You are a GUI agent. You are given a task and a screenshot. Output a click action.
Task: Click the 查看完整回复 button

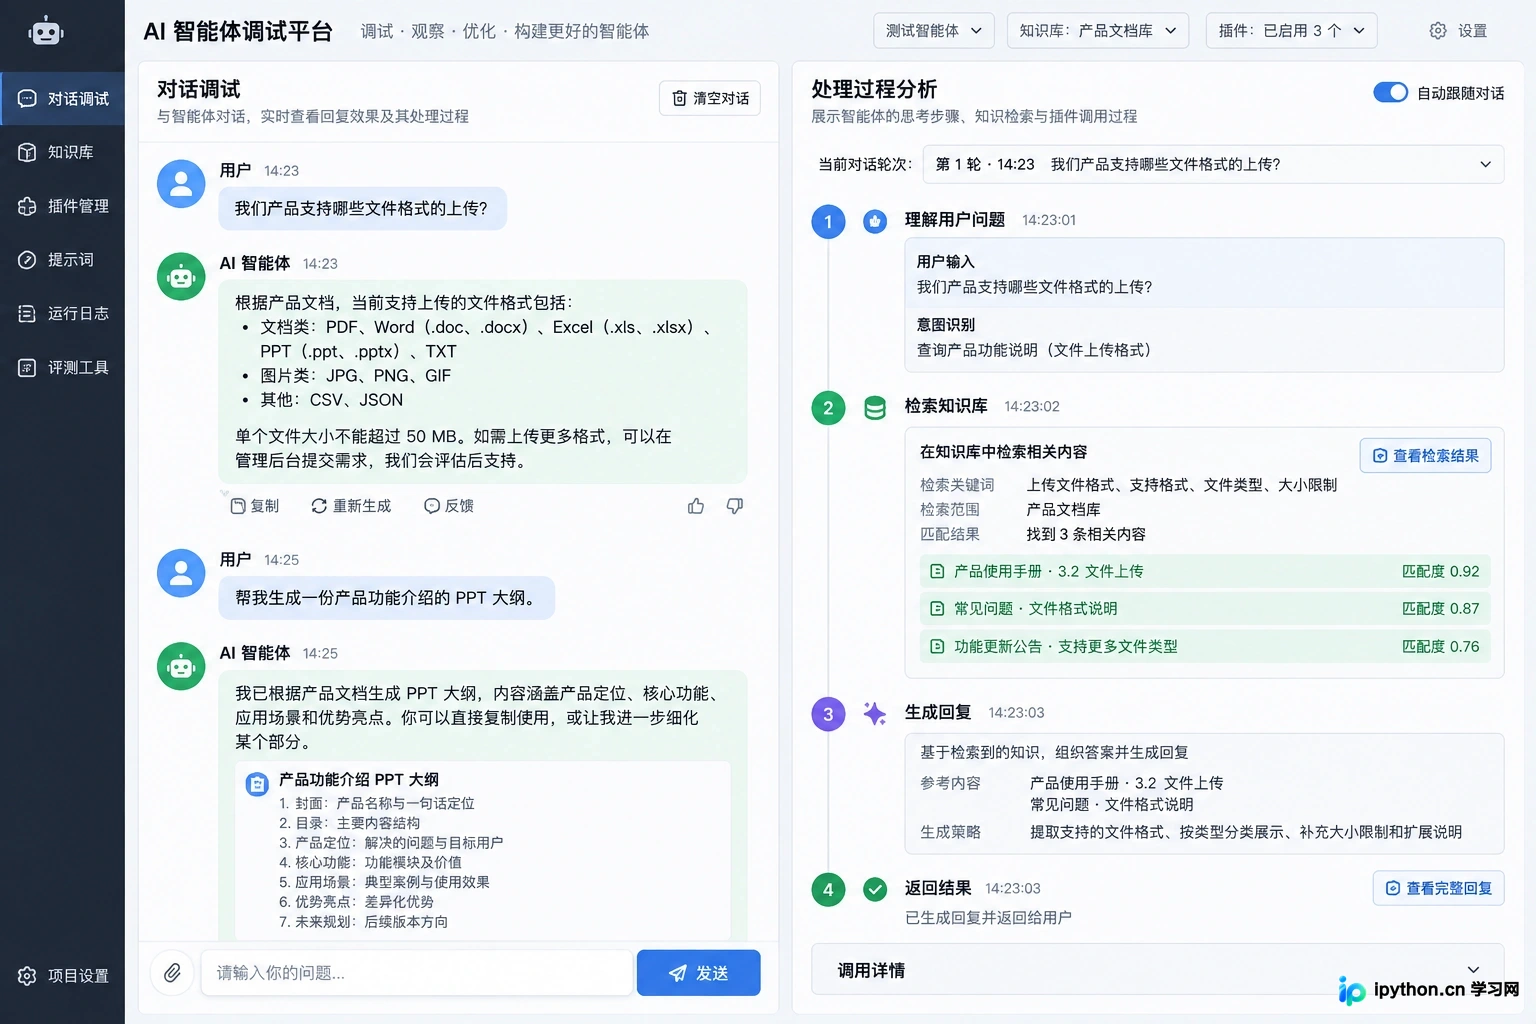click(x=1439, y=888)
